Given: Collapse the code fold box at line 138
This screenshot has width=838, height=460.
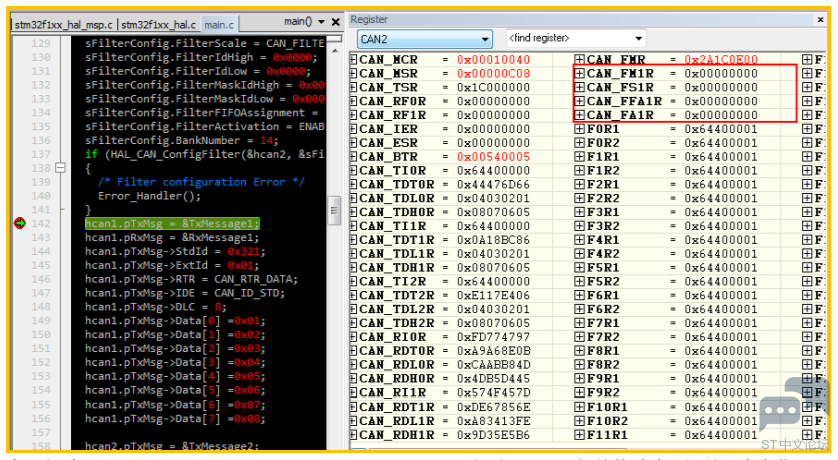Looking at the screenshot, I should click(x=60, y=168).
